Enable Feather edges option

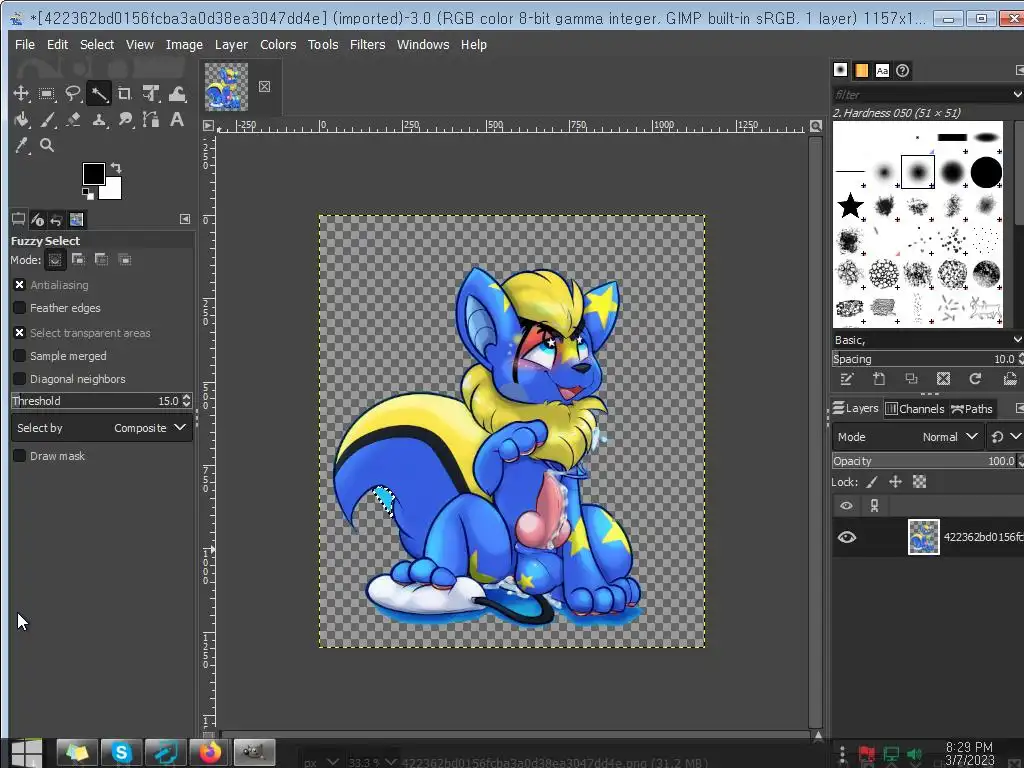point(20,308)
